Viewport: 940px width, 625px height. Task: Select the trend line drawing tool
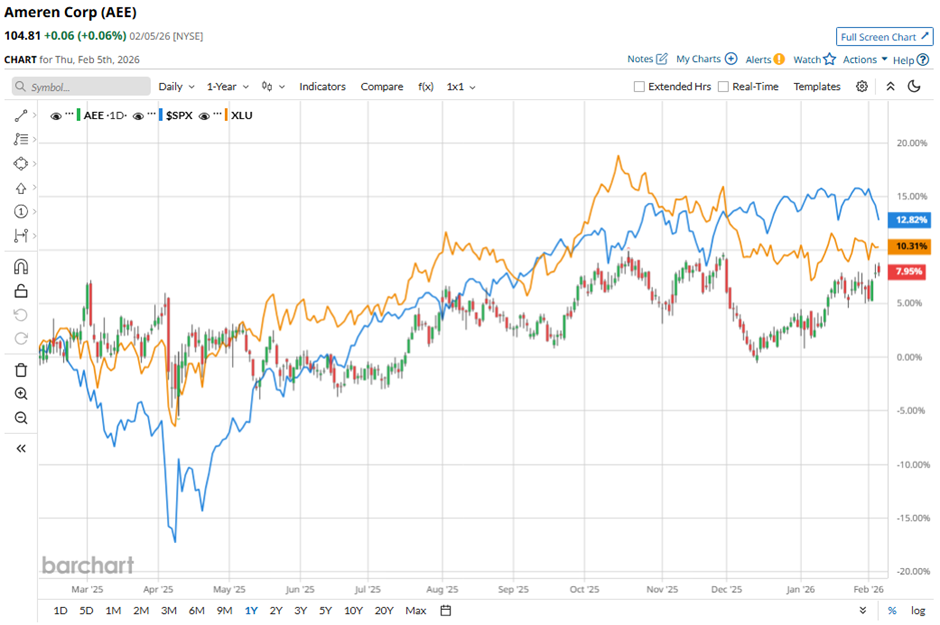(20, 116)
